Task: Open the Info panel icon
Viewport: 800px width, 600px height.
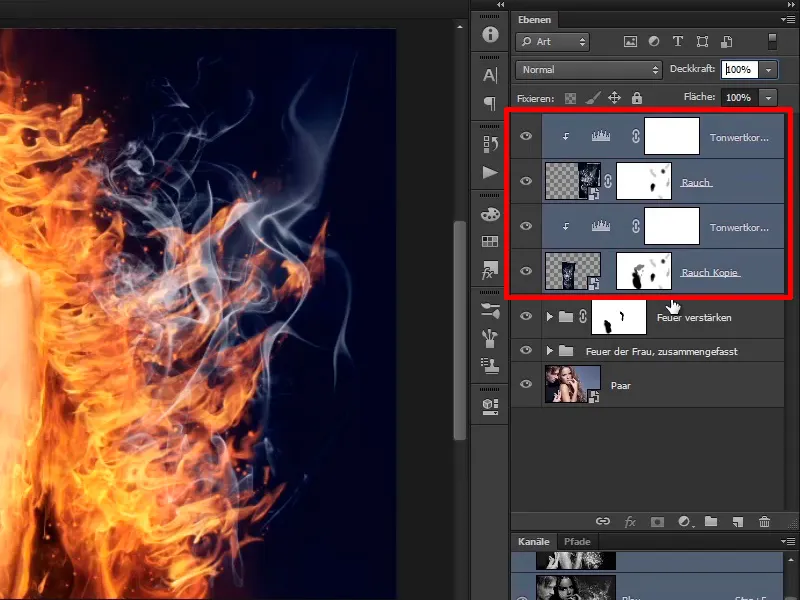Action: click(x=490, y=34)
